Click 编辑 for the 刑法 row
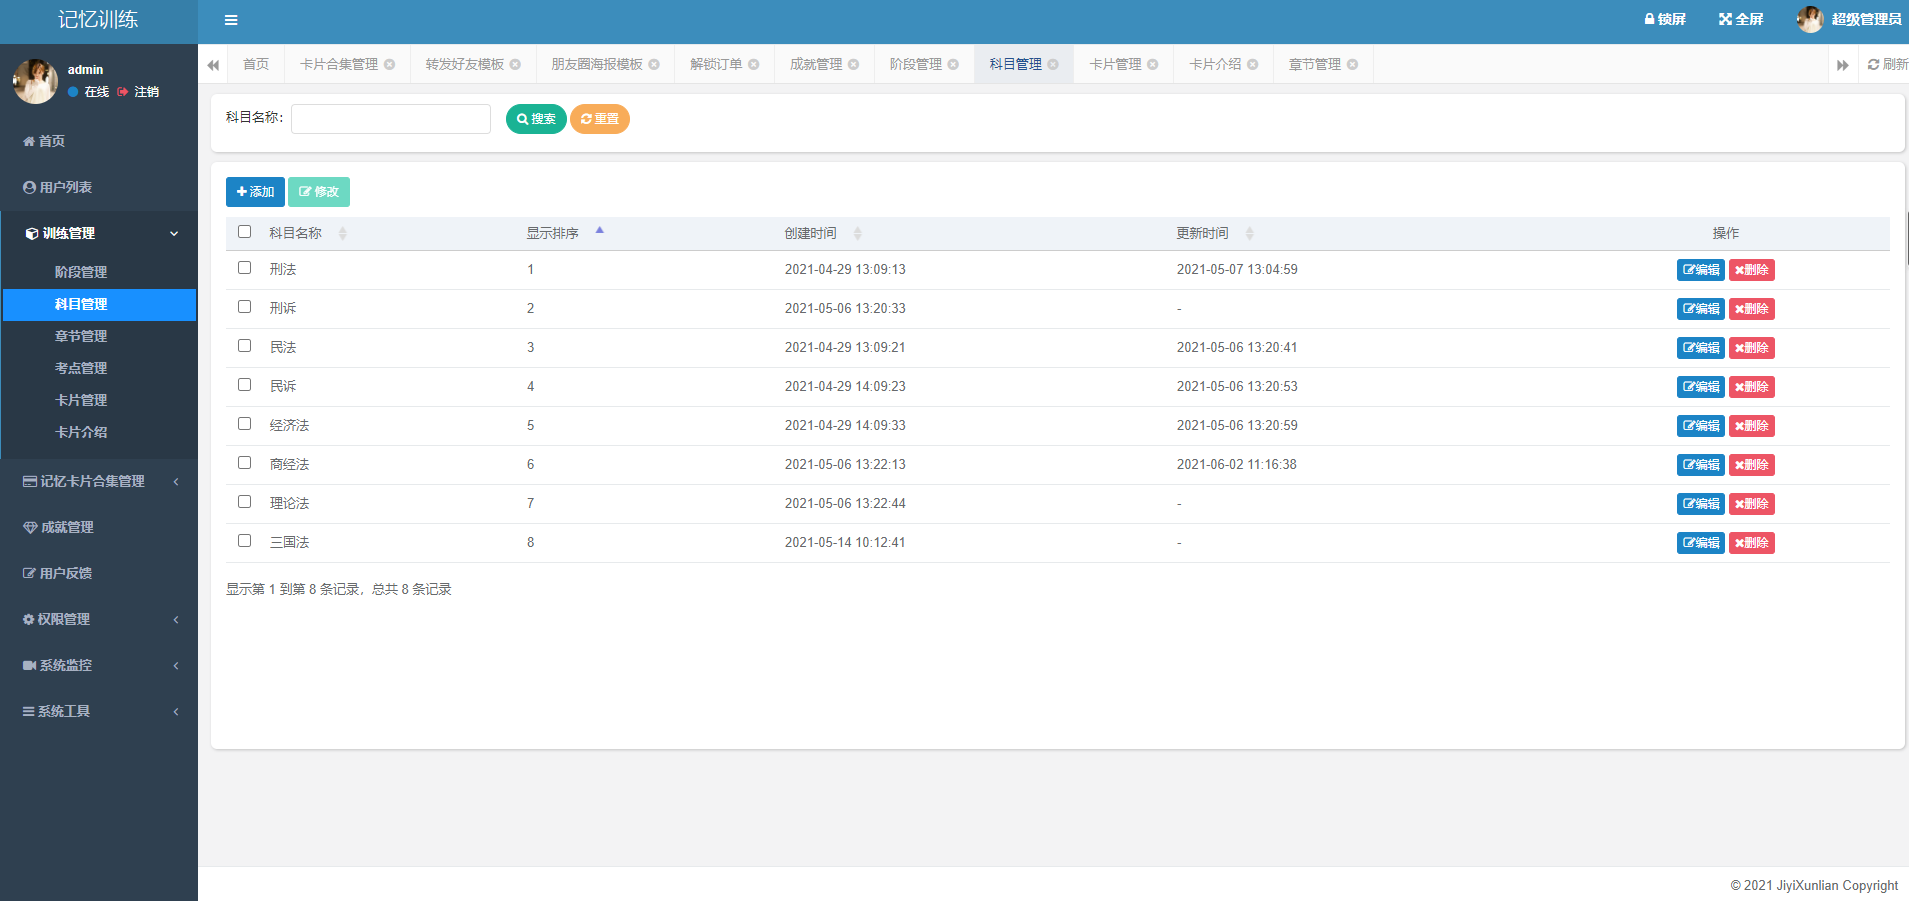Viewport: 1909px width, 901px height. click(x=1701, y=270)
